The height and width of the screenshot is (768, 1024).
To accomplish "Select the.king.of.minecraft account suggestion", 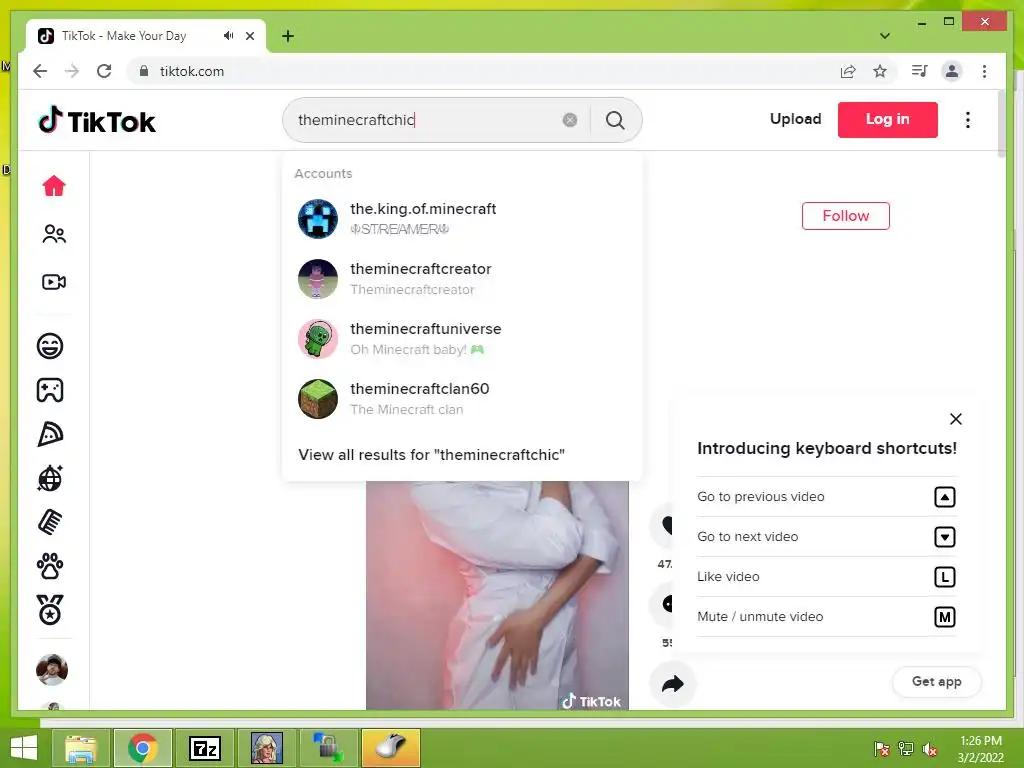I will [462, 219].
